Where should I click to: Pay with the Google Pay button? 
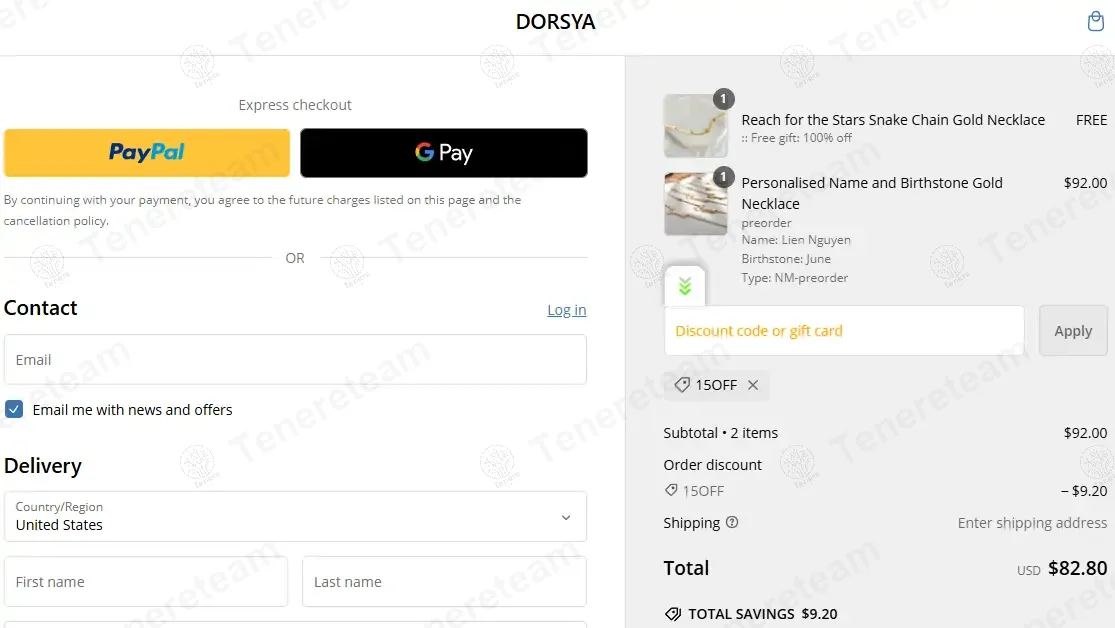coord(443,153)
